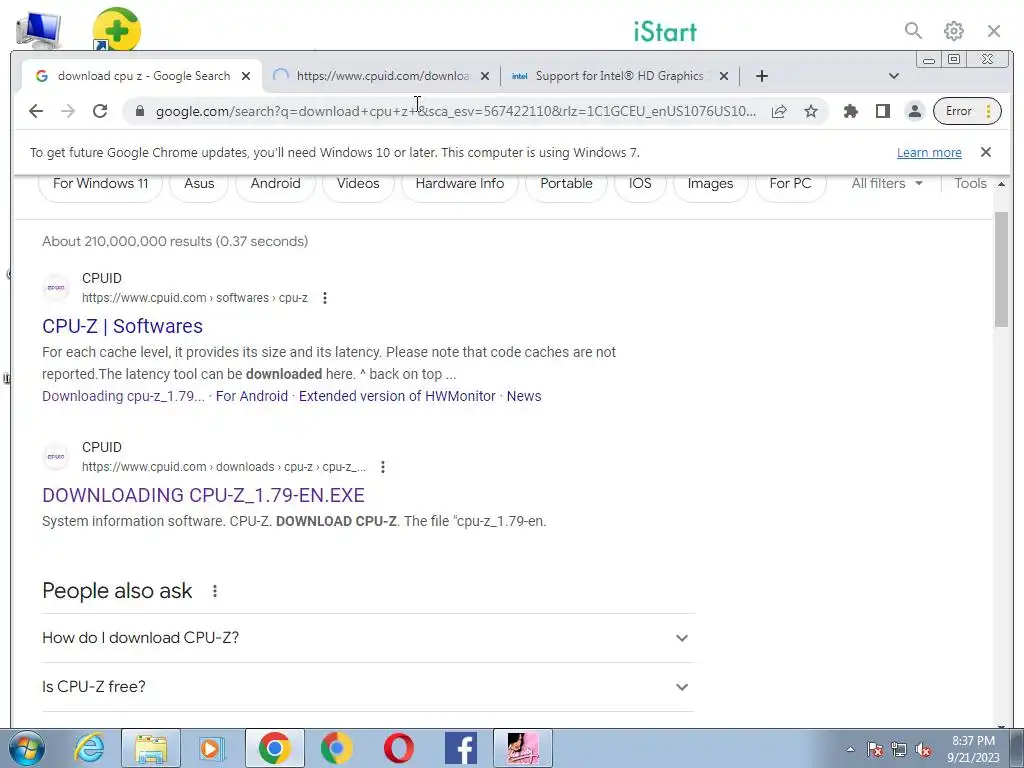Viewport: 1024px width, 768px height.
Task: Click the Error update button
Action: coord(967,111)
